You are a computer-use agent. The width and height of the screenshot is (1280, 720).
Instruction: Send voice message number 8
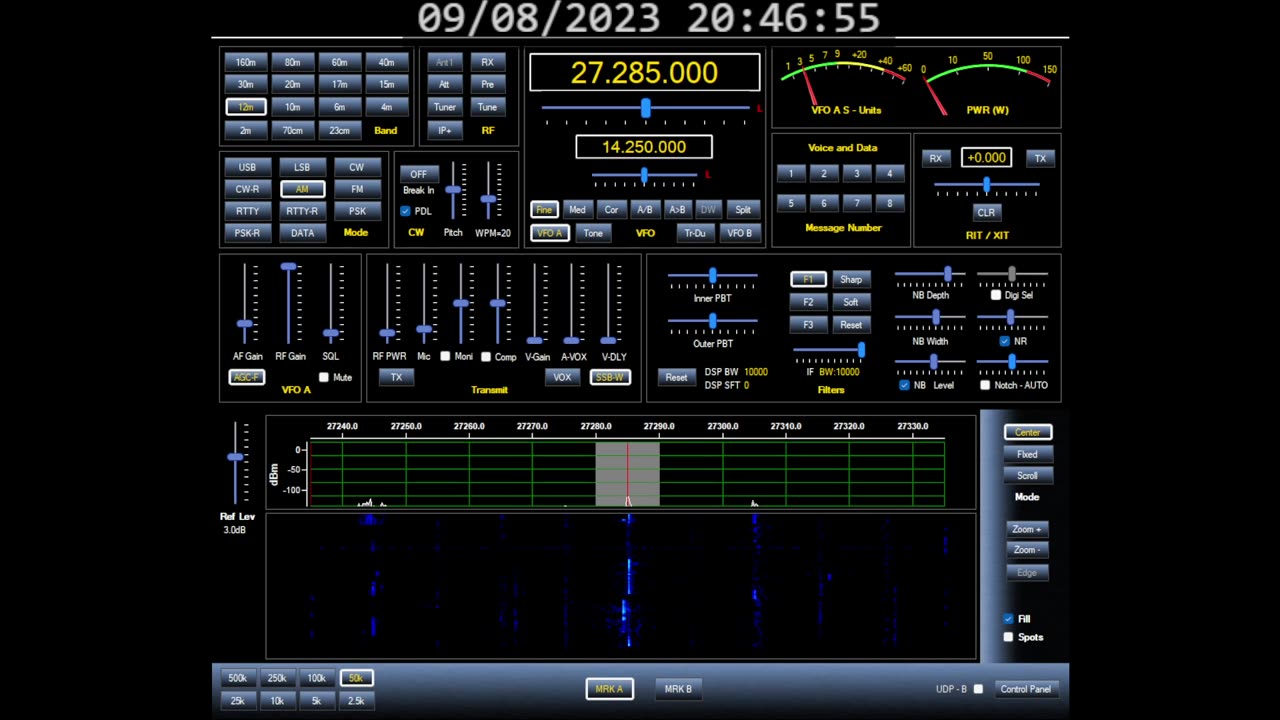889,203
